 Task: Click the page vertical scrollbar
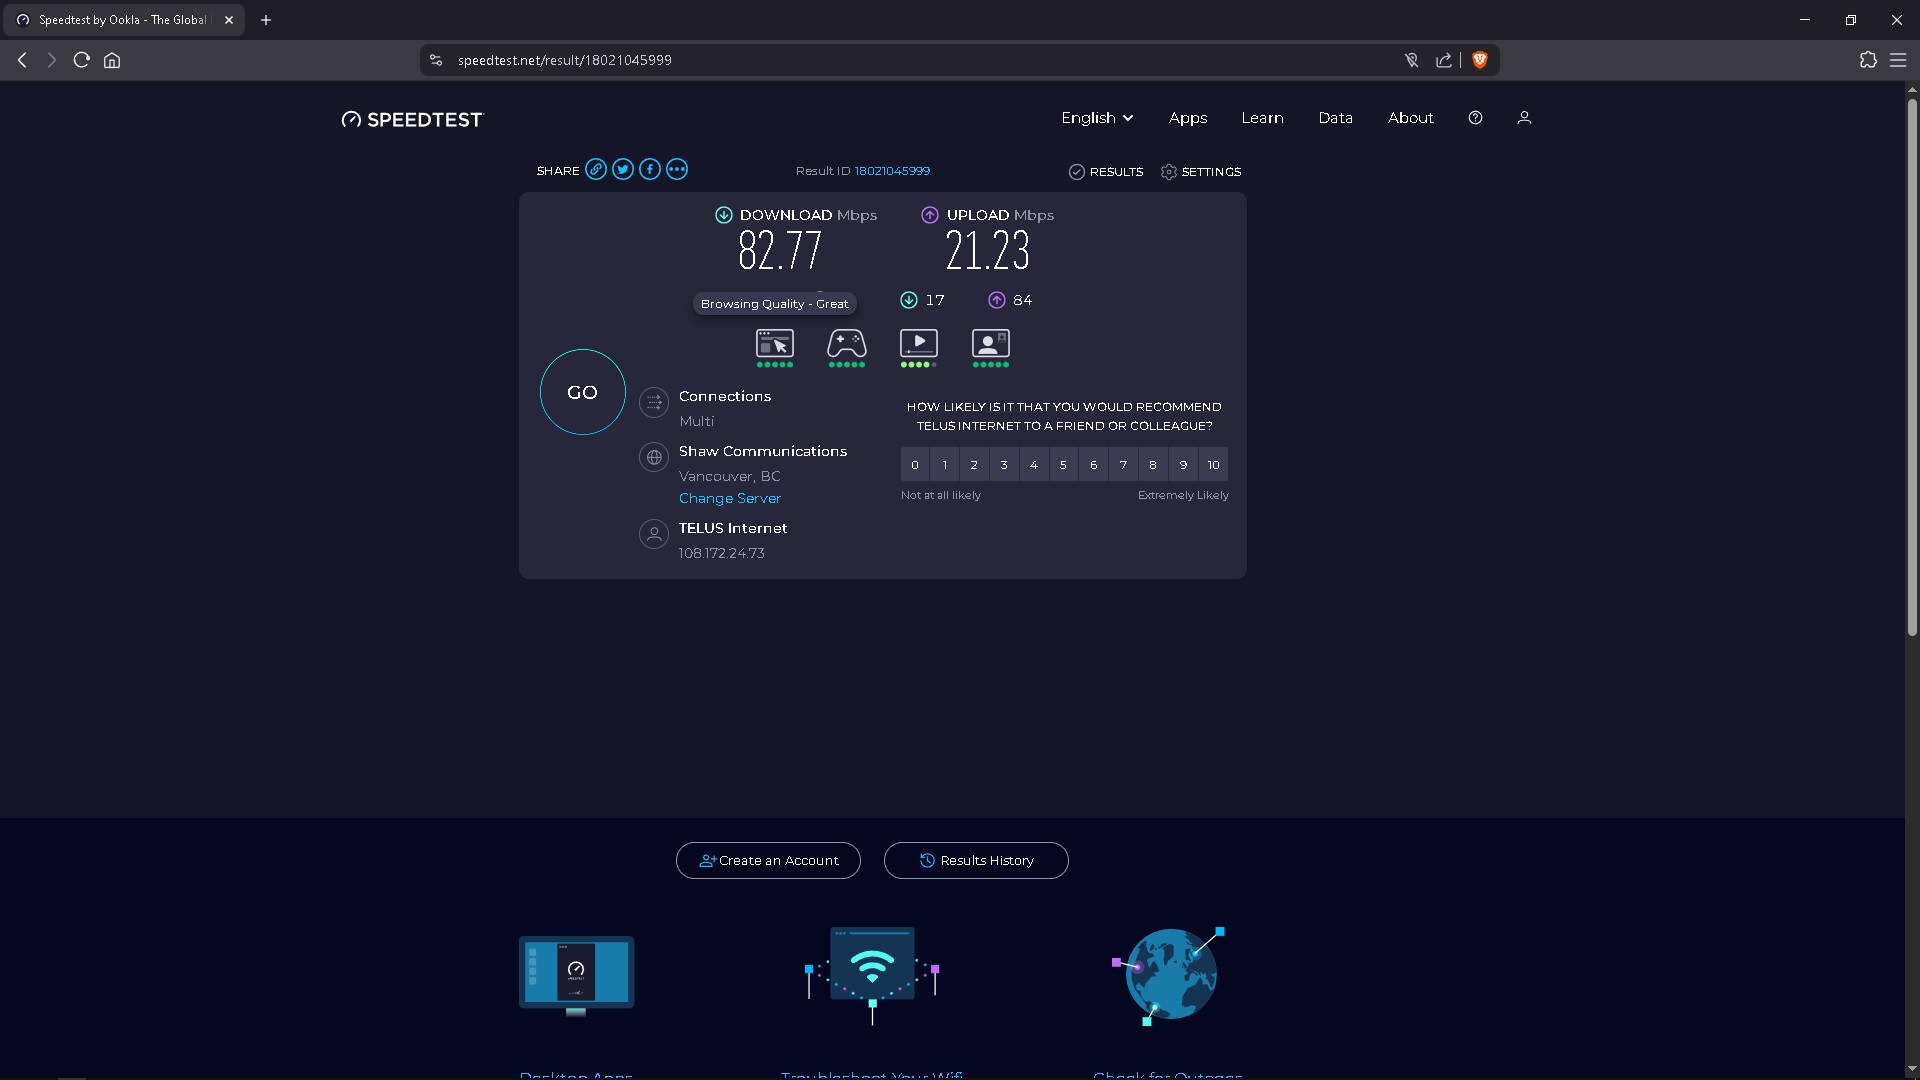pyautogui.click(x=1912, y=366)
